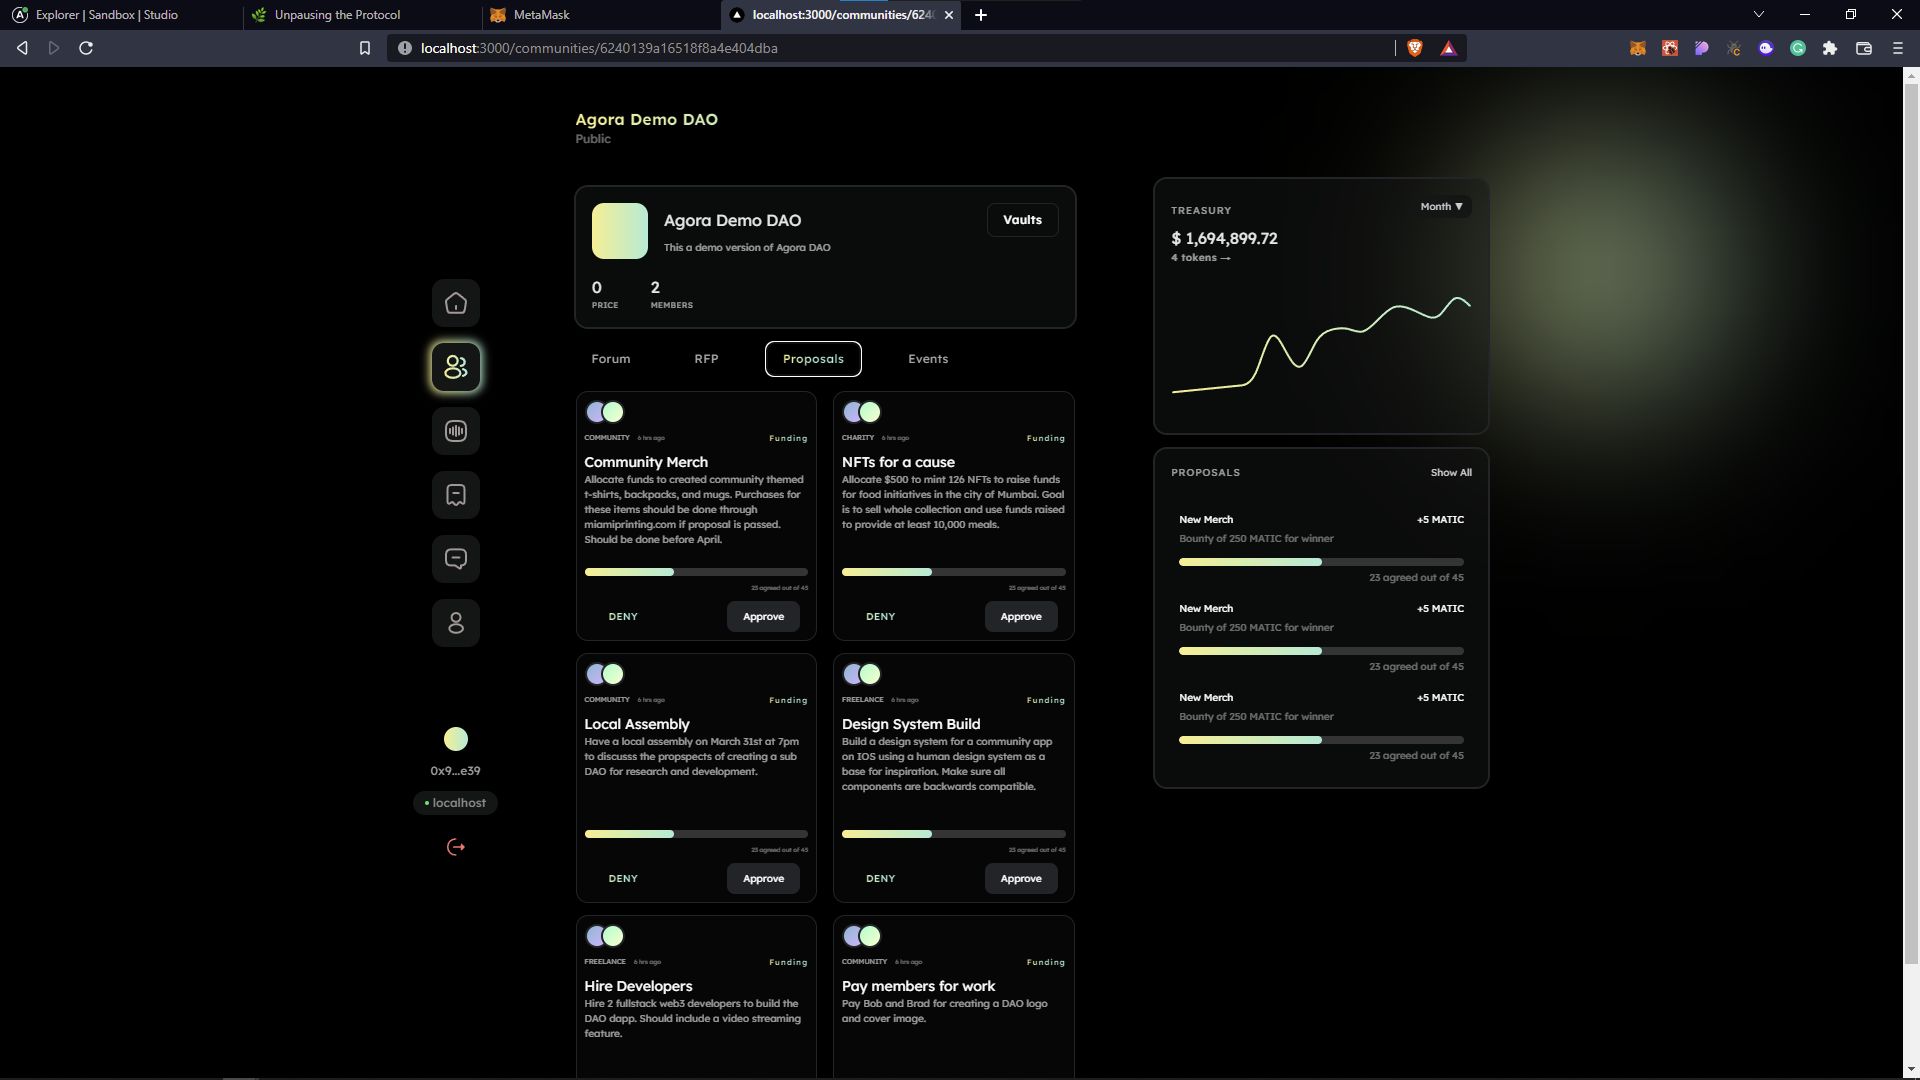The image size is (1920, 1080).
Task: Click wallet address 0x9...e39
Action: [455, 771]
